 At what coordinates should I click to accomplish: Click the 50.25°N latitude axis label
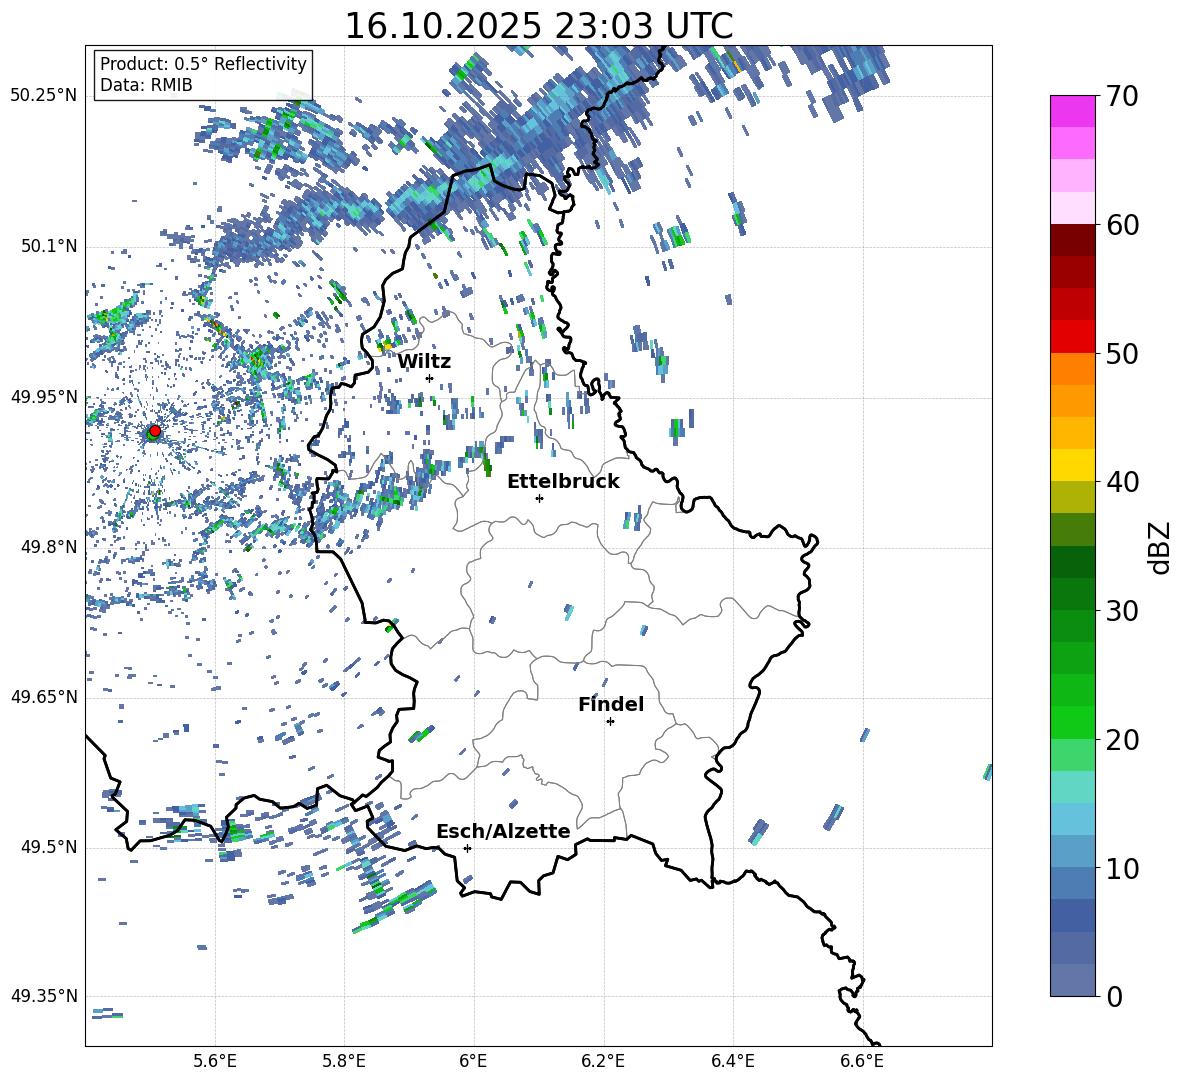pyautogui.click(x=44, y=96)
